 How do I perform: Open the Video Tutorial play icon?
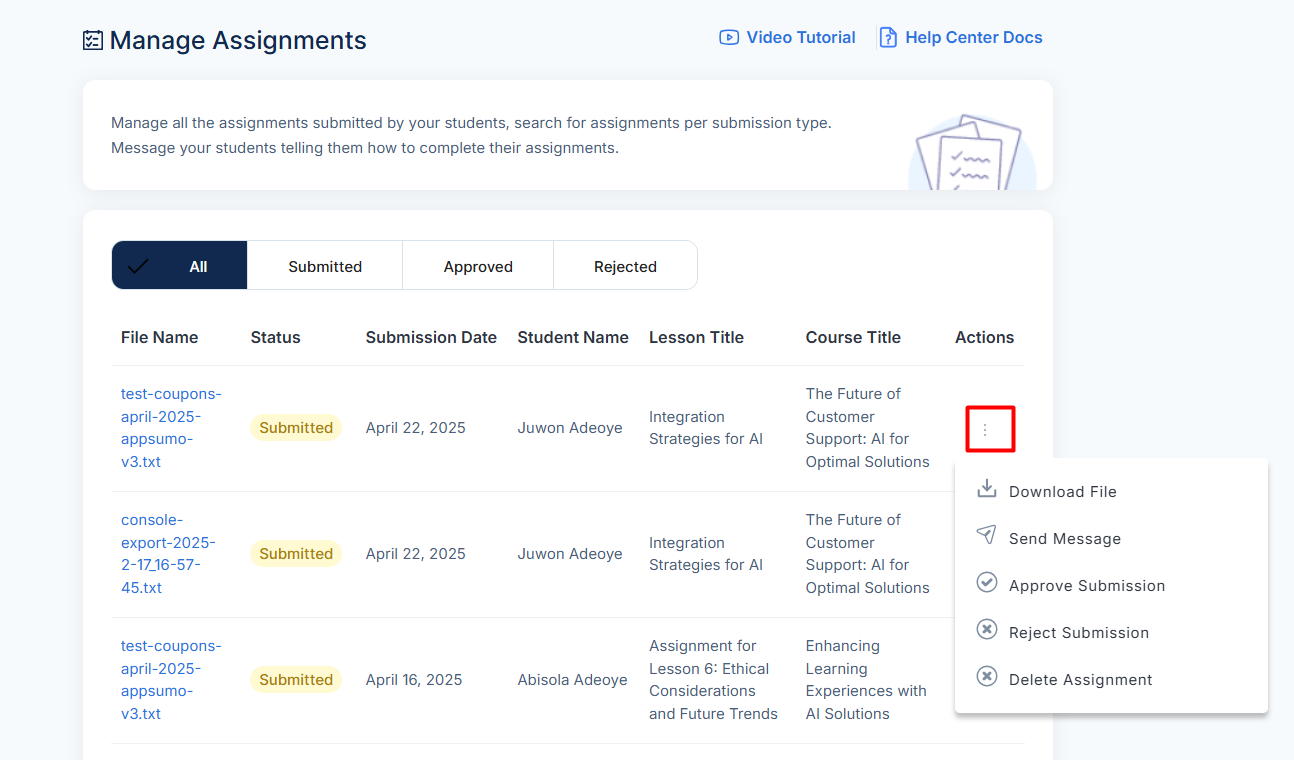[x=728, y=37]
